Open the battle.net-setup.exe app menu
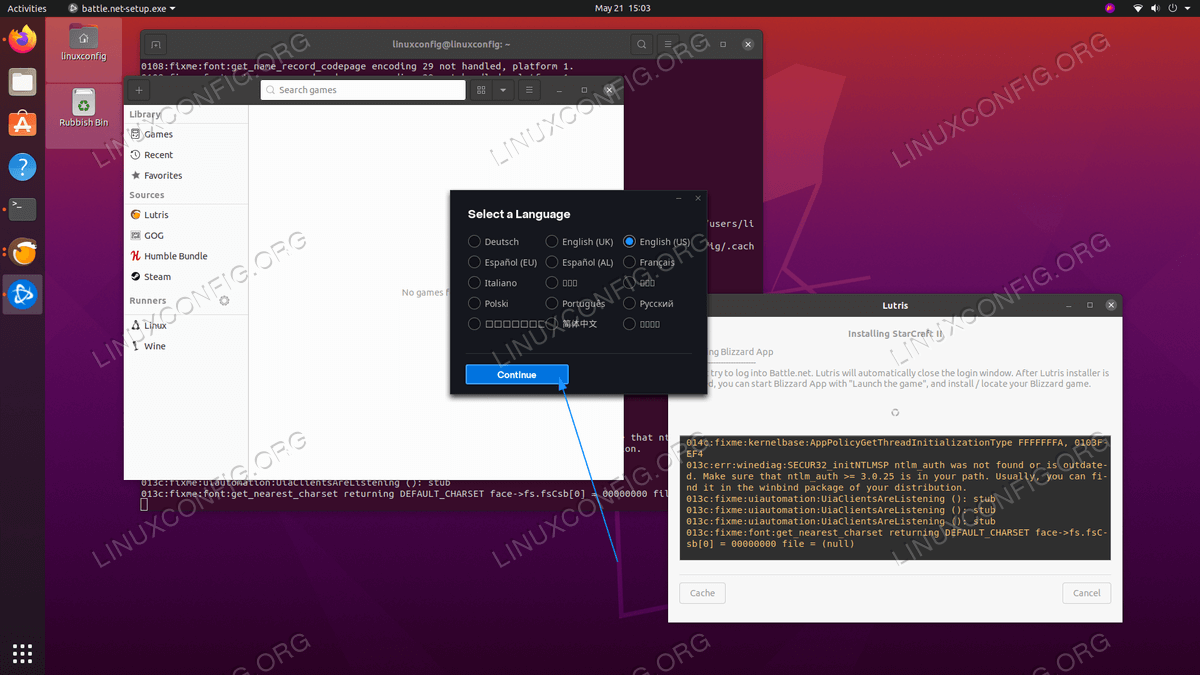This screenshot has width=1200, height=675. 121,8
